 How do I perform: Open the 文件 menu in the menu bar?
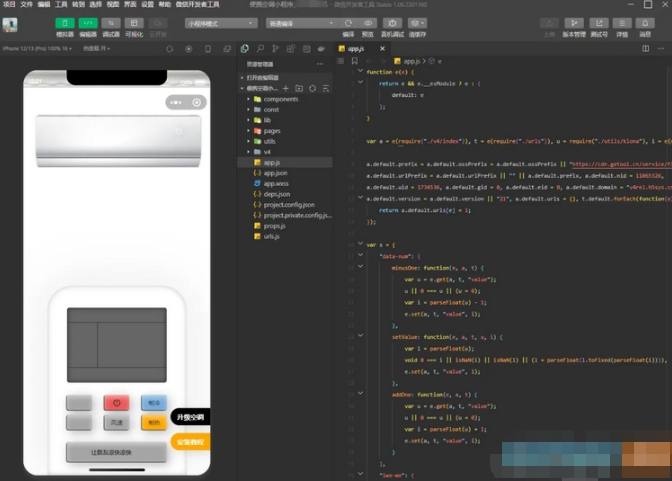pos(27,4)
